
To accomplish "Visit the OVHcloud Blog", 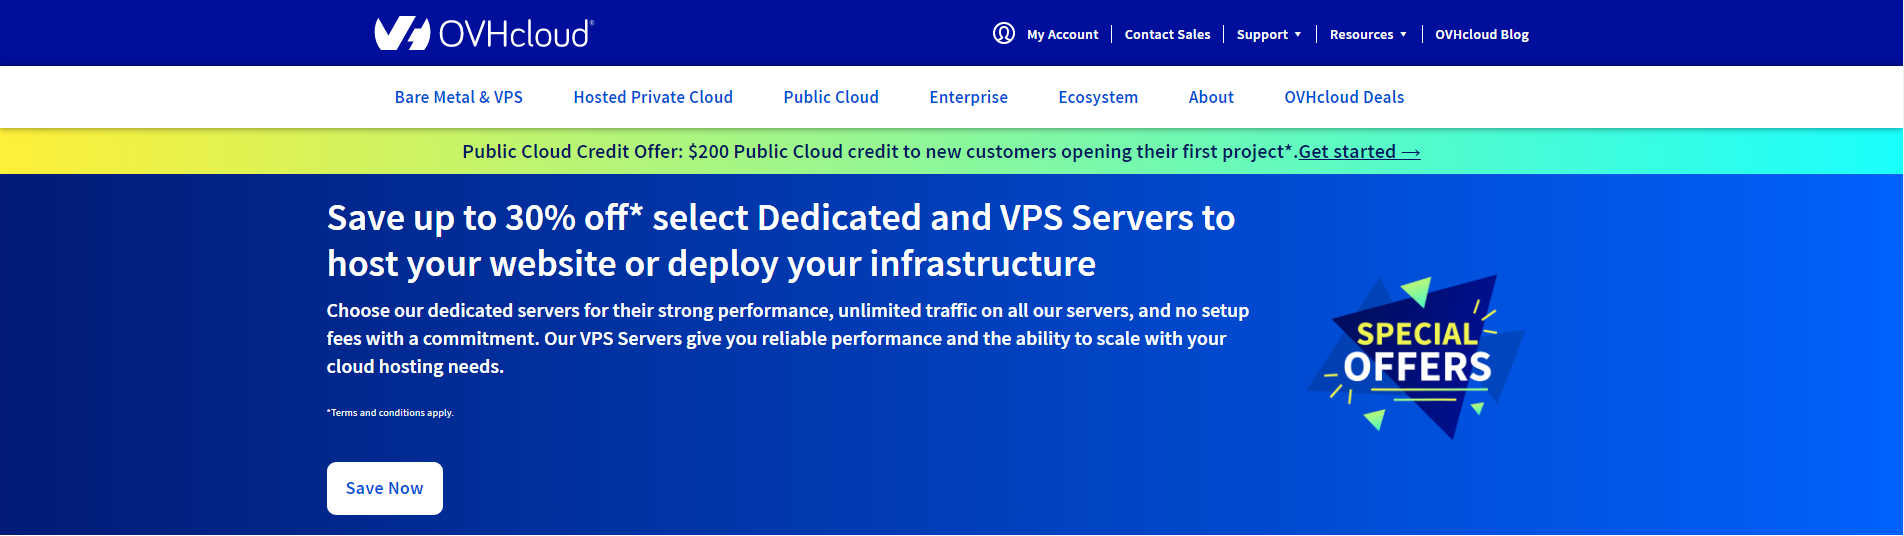I will tap(1482, 34).
